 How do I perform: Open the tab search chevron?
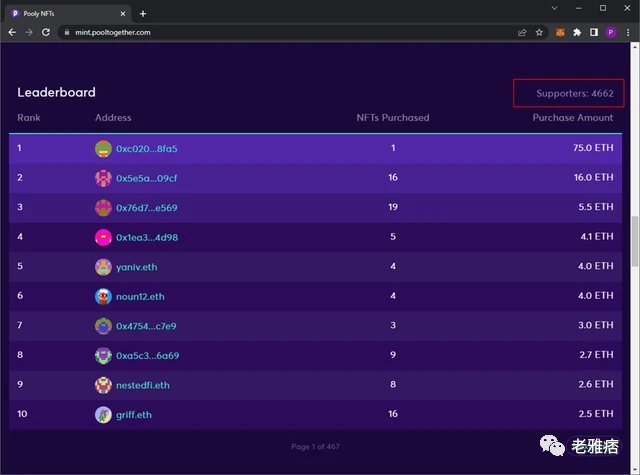[x=554, y=8]
